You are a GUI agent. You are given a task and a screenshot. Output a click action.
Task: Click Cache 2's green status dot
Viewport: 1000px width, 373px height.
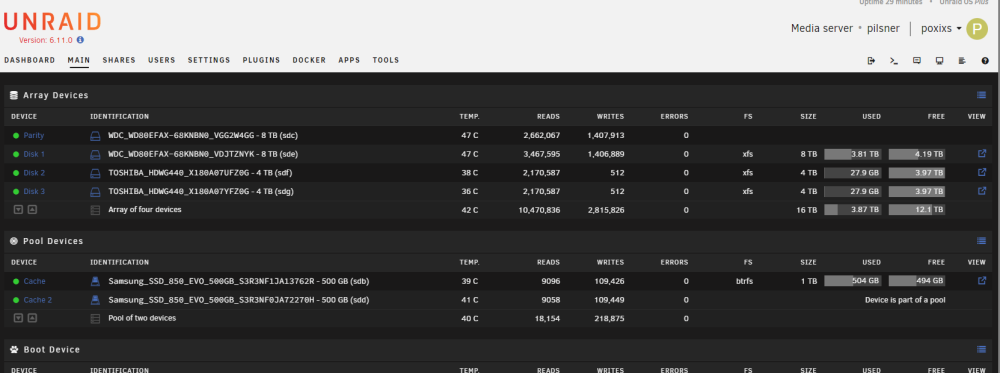[16, 300]
